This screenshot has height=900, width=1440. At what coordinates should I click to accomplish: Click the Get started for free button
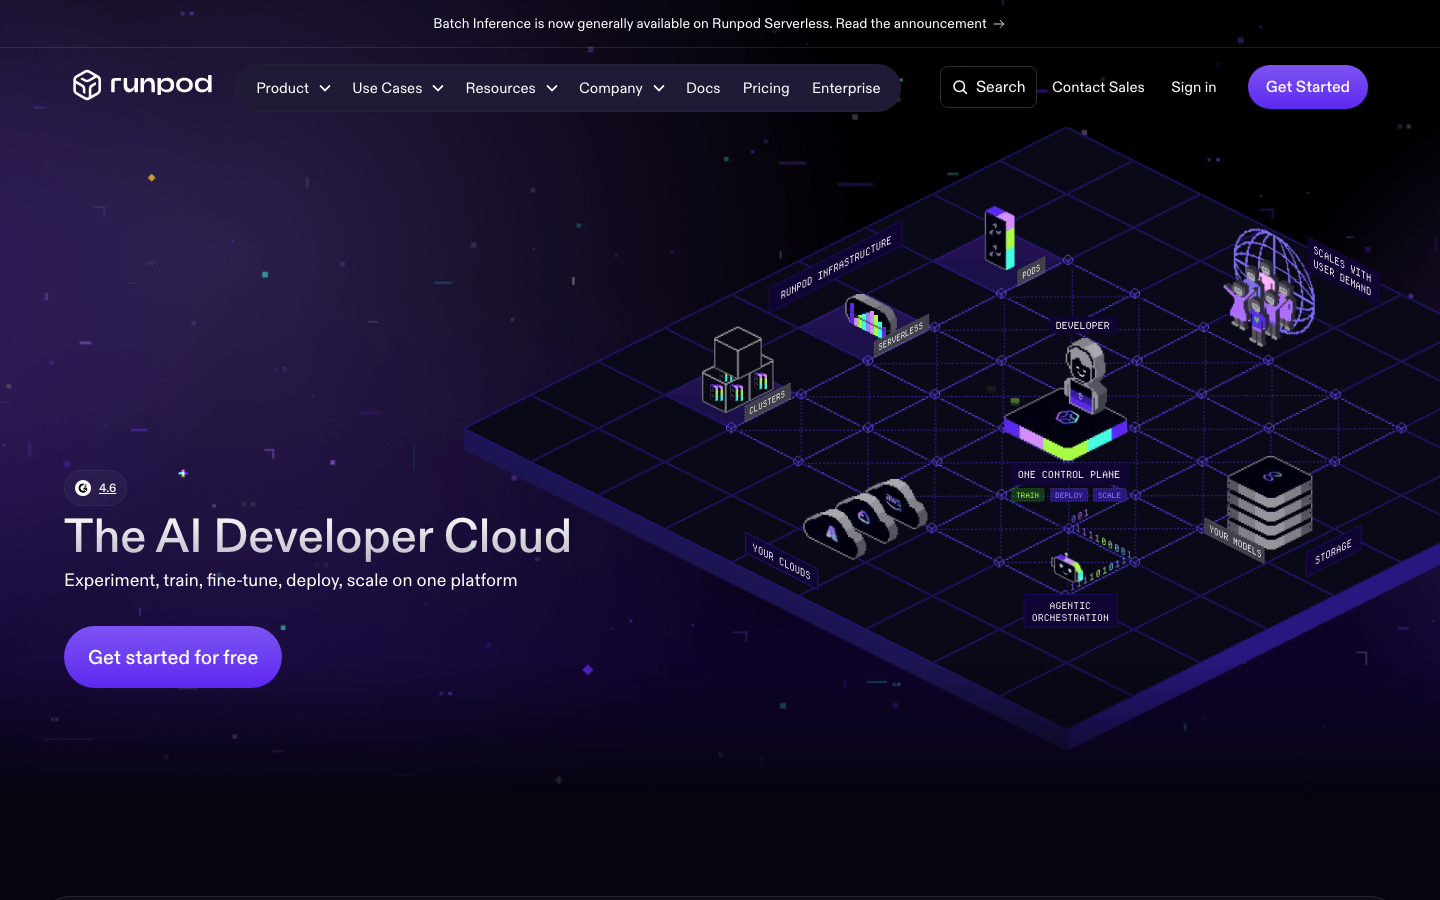click(x=173, y=657)
